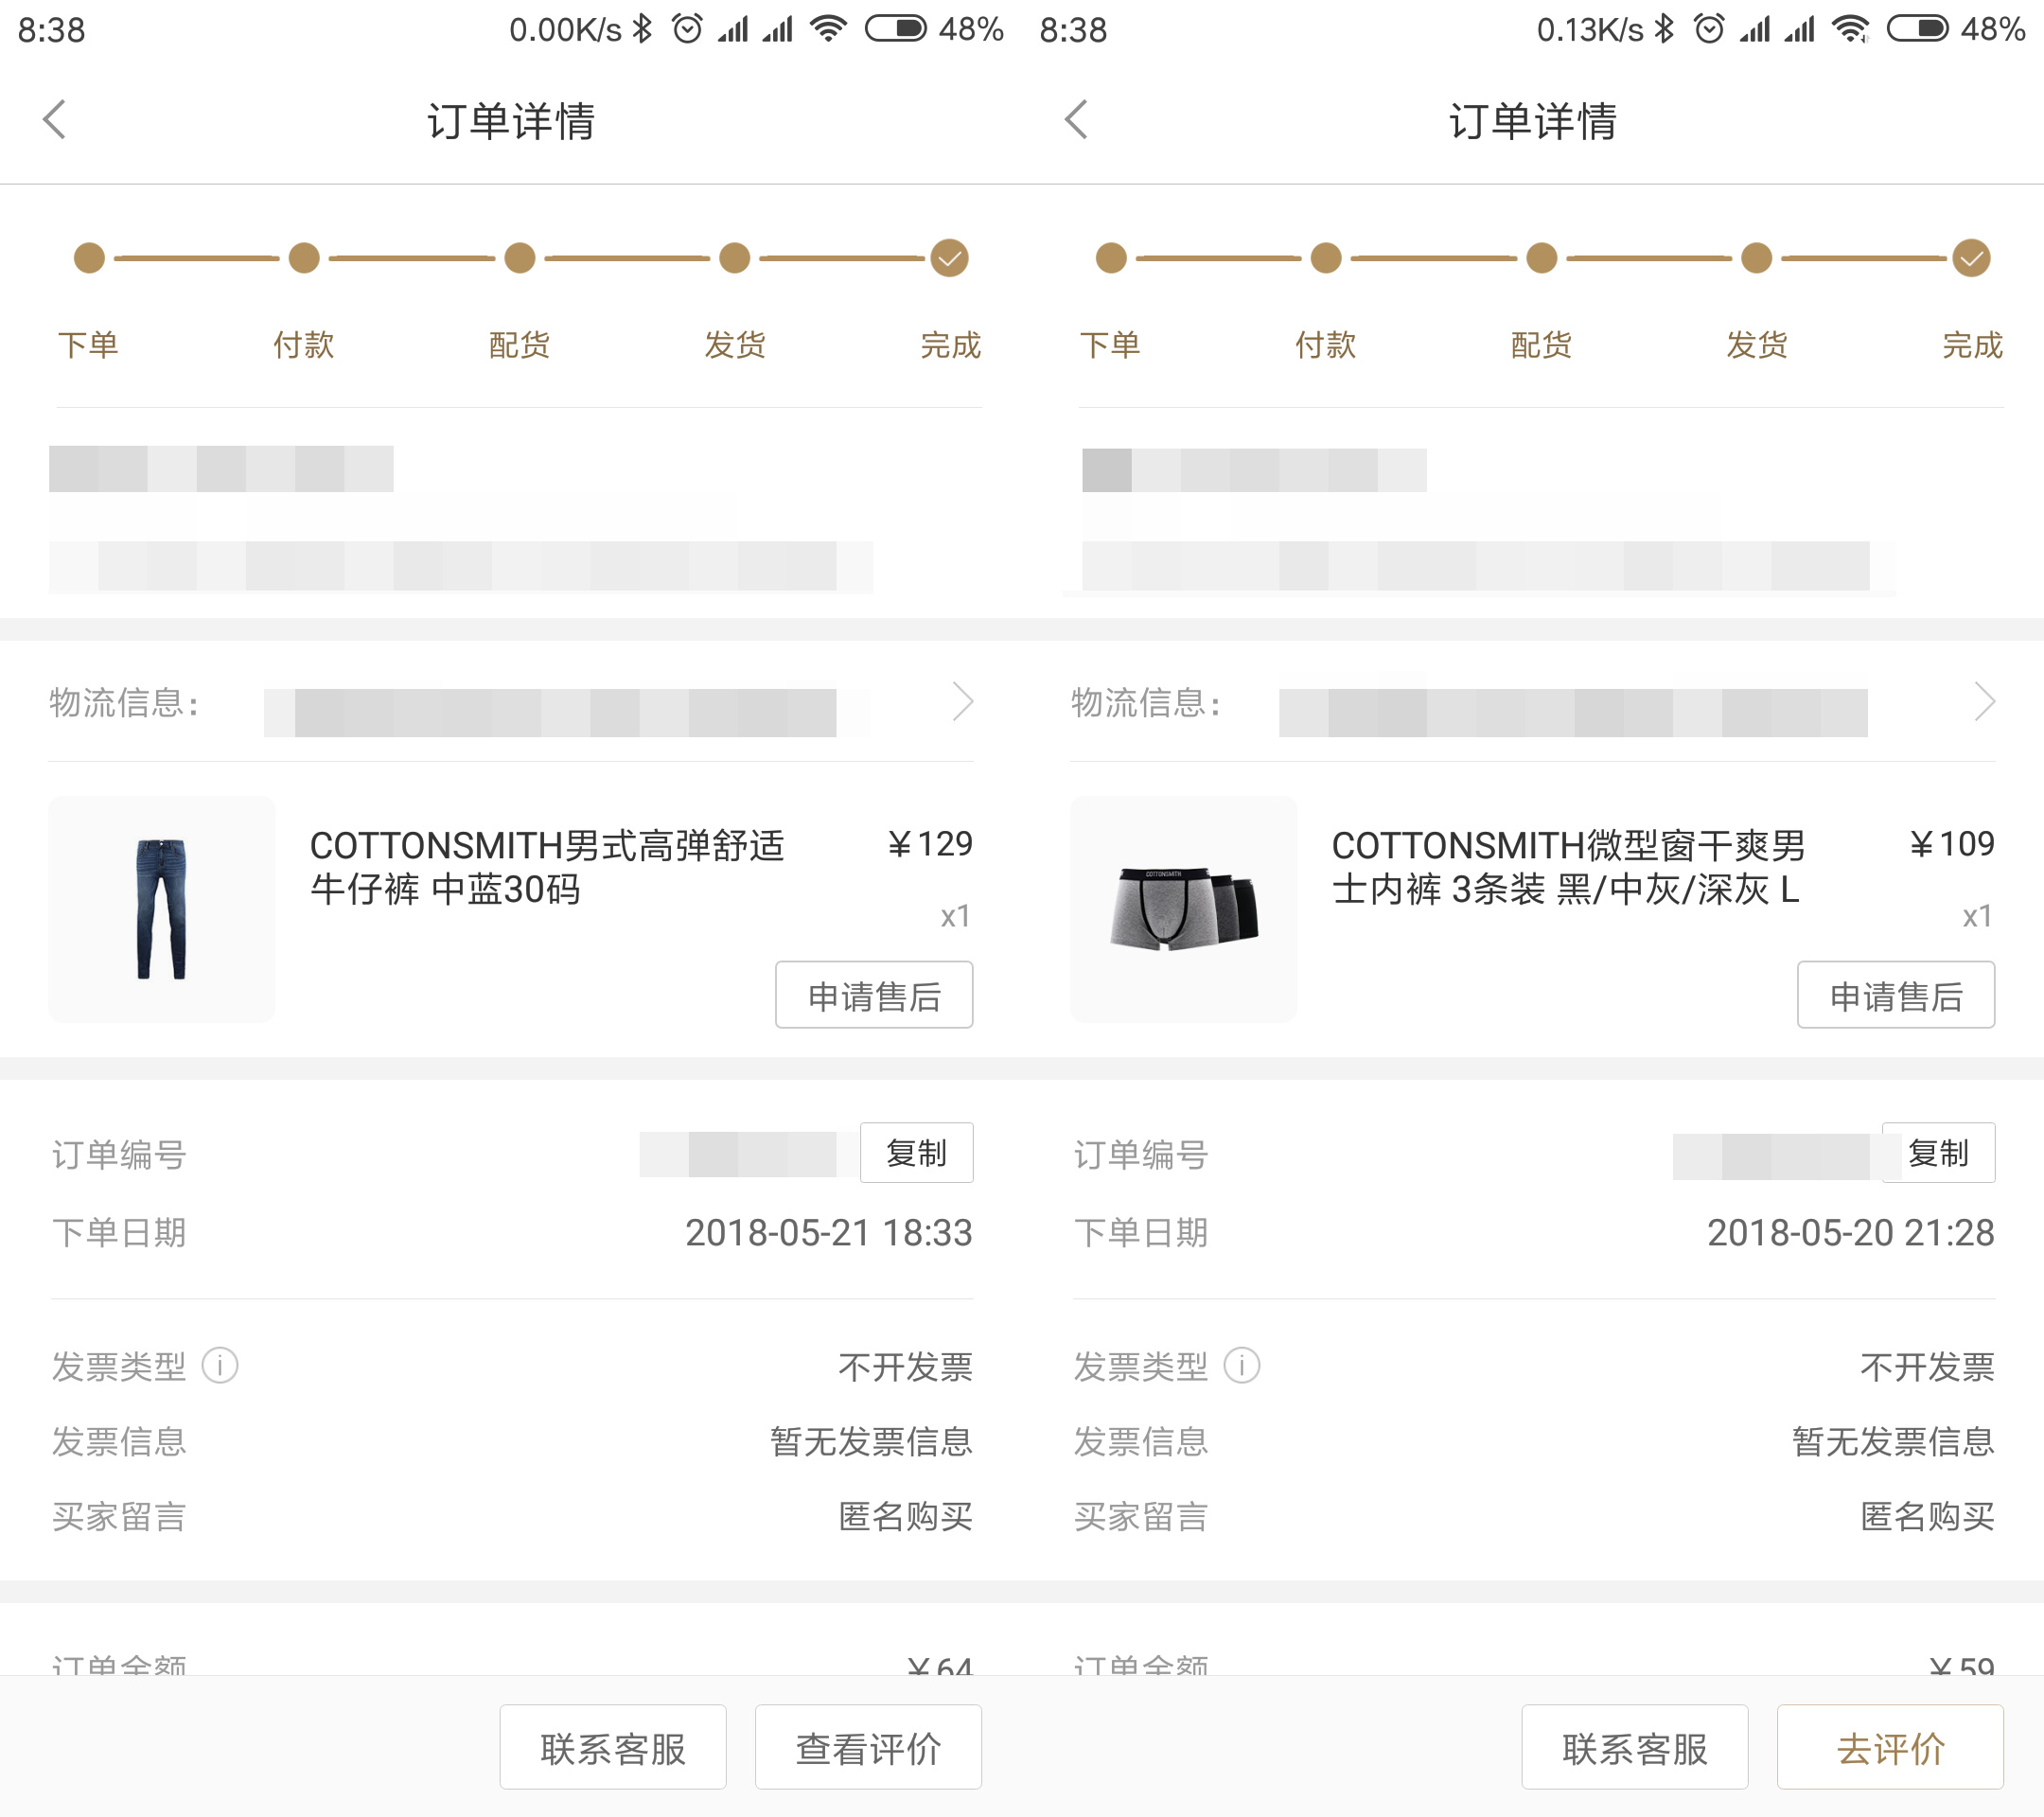The height and width of the screenshot is (1817, 2044).
Task: Tap 联系客服 on the jeans order
Action: coord(612,1746)
